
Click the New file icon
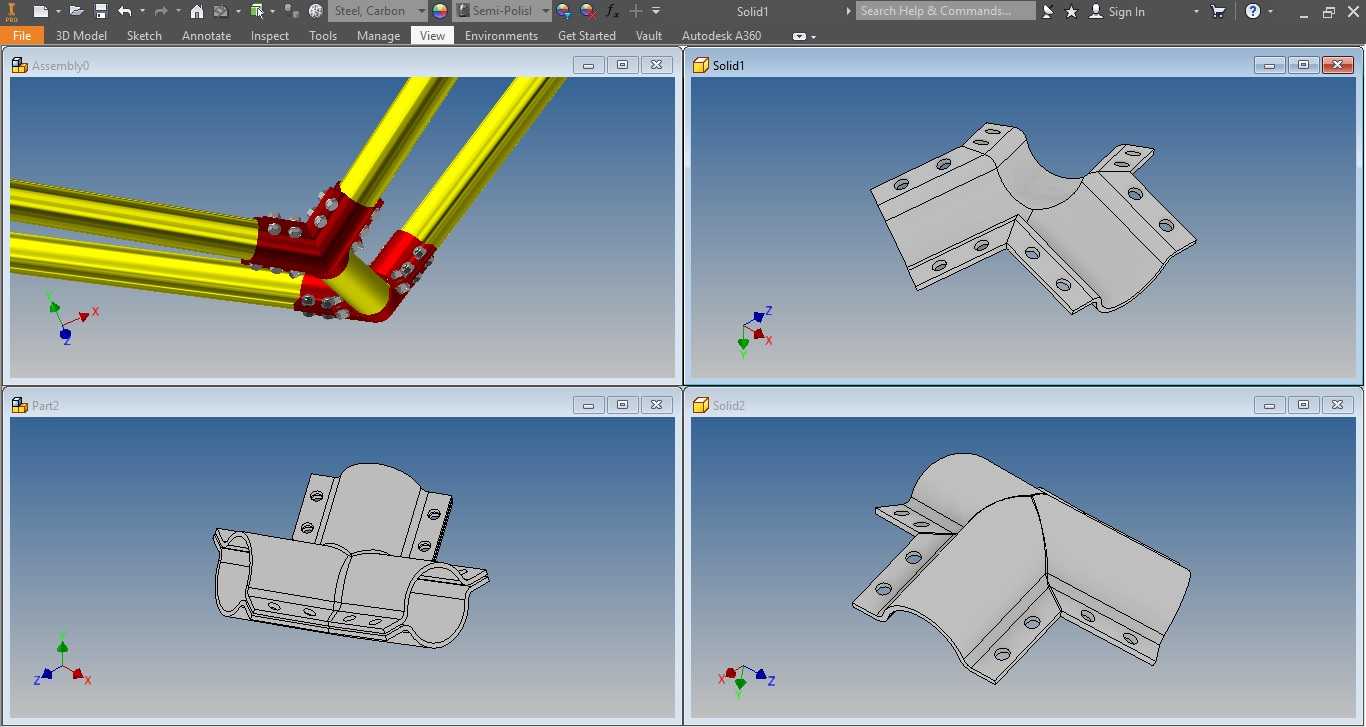pyautogui.click(x=40, y=11)
